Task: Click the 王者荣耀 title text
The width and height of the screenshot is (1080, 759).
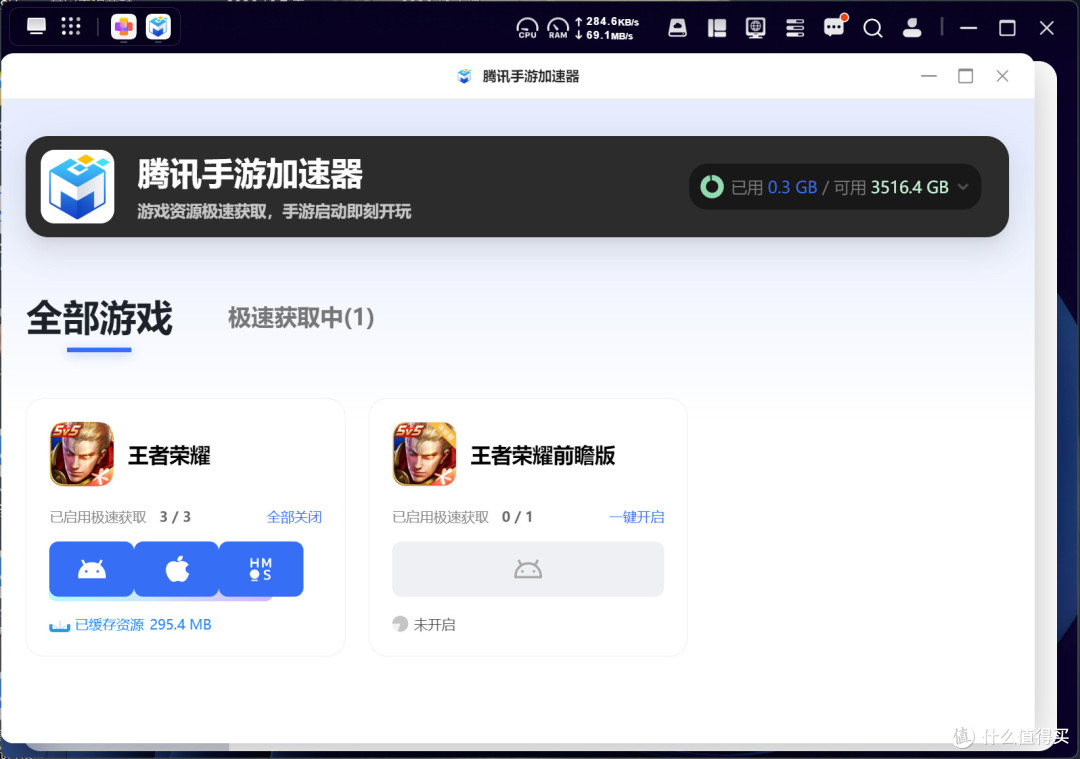Action: click(169, 455)
